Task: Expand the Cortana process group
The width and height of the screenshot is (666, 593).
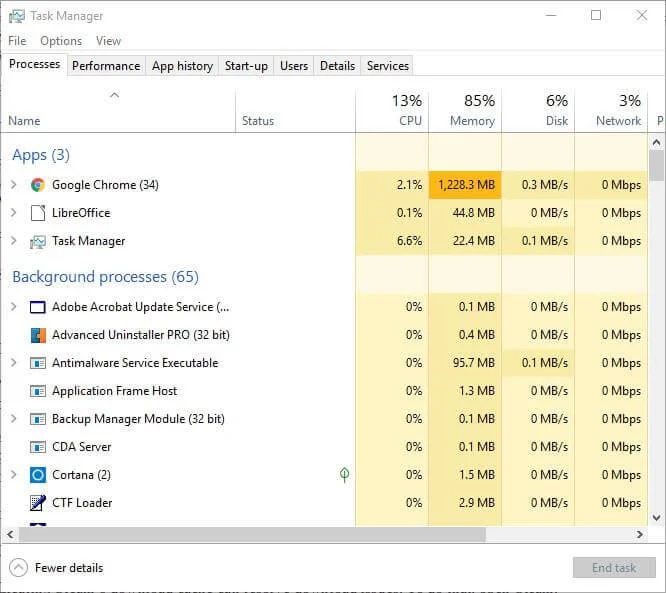Action: pos(14,474)
